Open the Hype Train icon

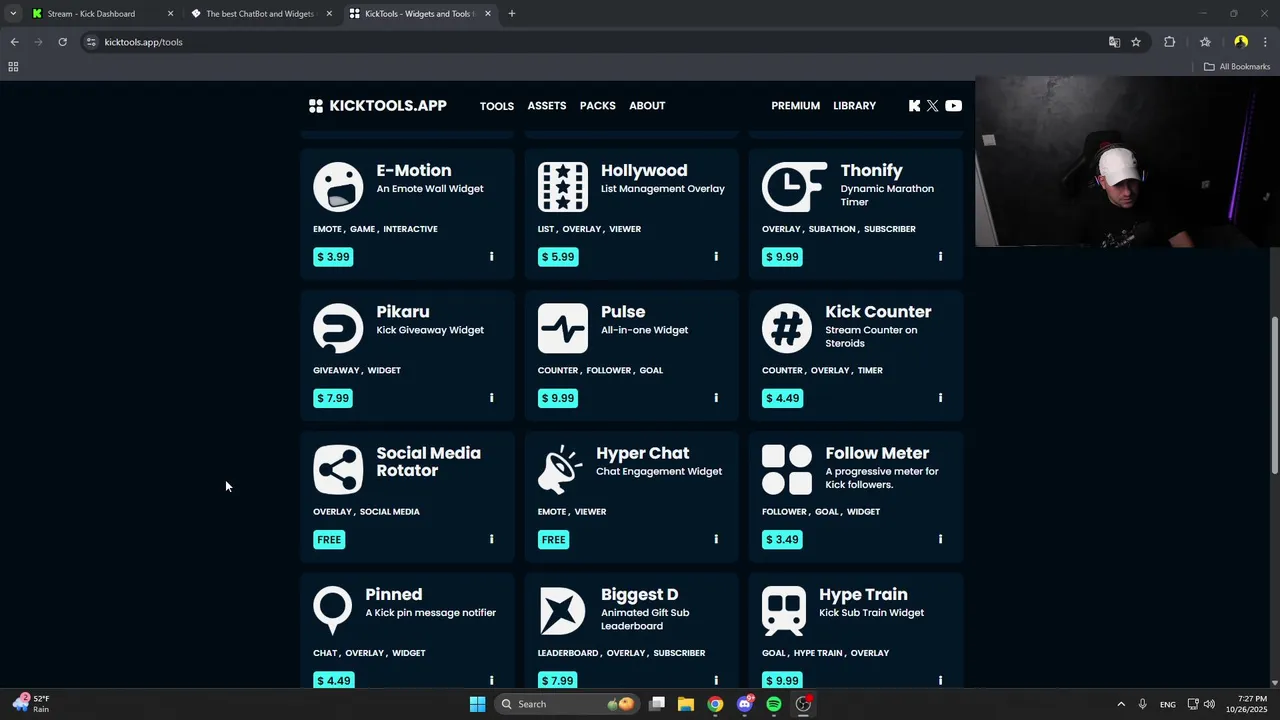click(x=784, y=611)
